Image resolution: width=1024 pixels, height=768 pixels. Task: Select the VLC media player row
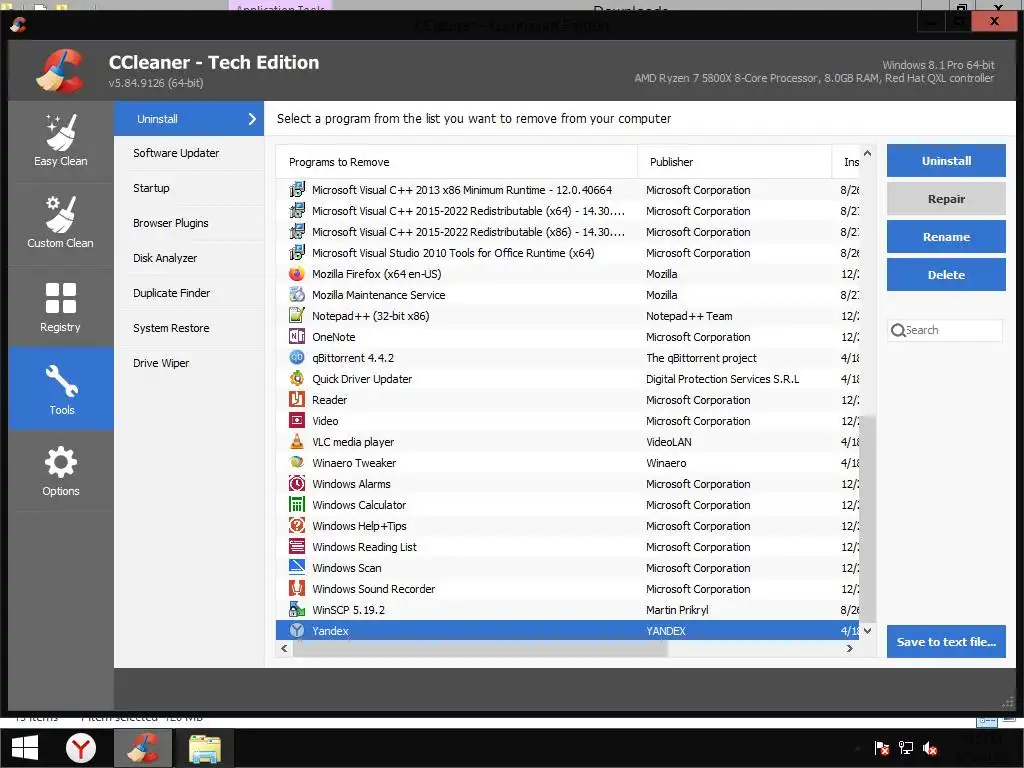(567, 441)
